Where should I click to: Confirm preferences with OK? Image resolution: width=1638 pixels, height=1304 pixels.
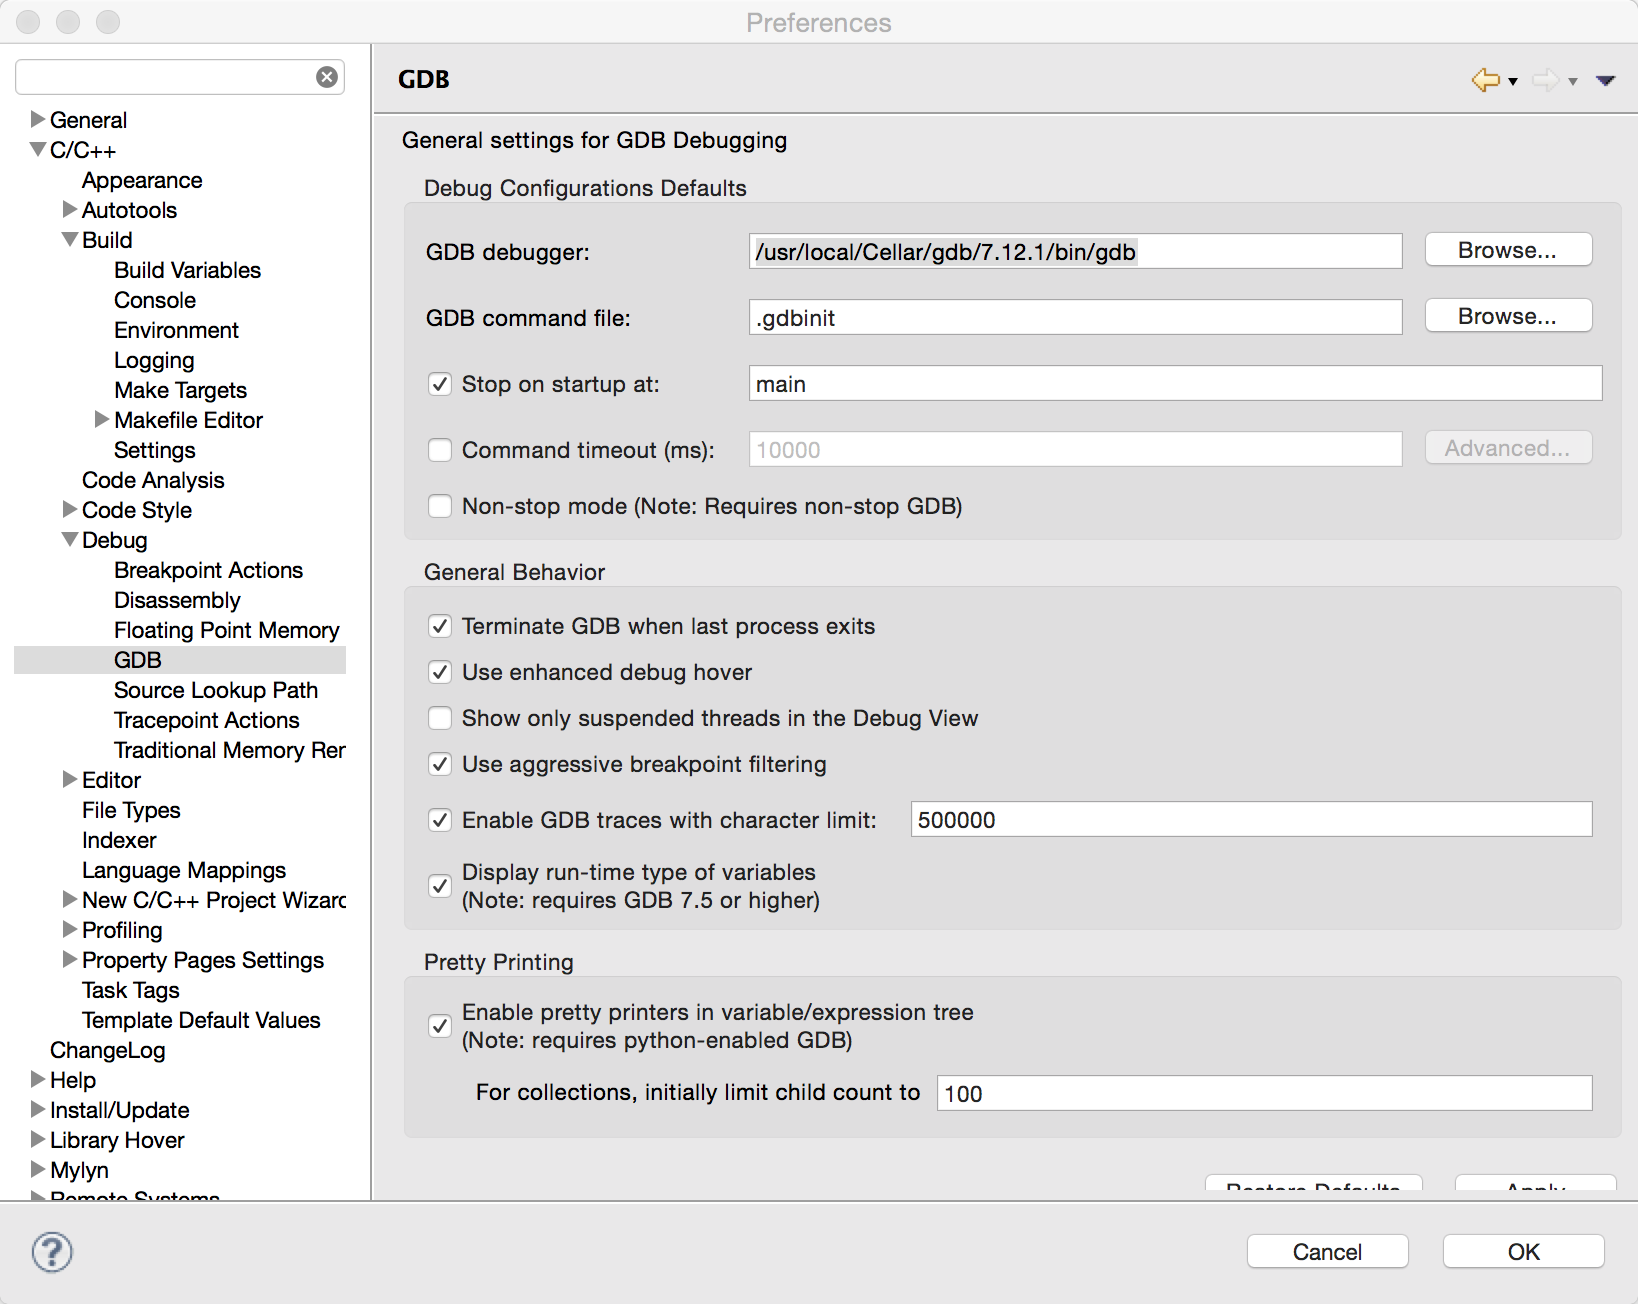1523,1252
